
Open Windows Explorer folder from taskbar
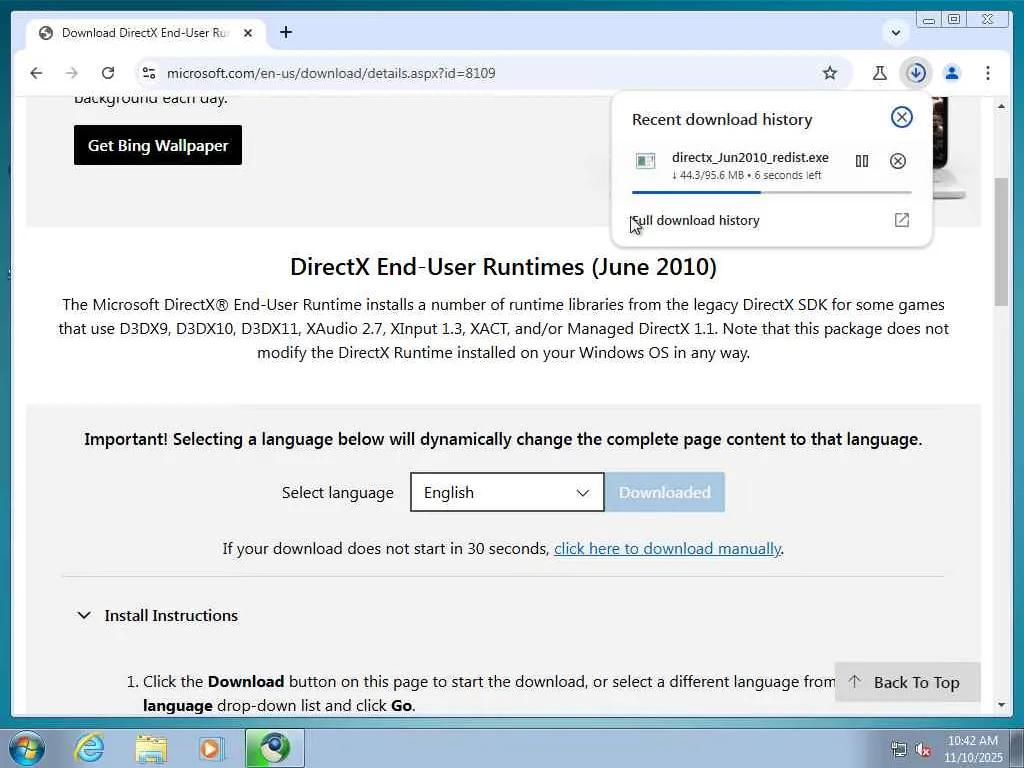(151, 748)
